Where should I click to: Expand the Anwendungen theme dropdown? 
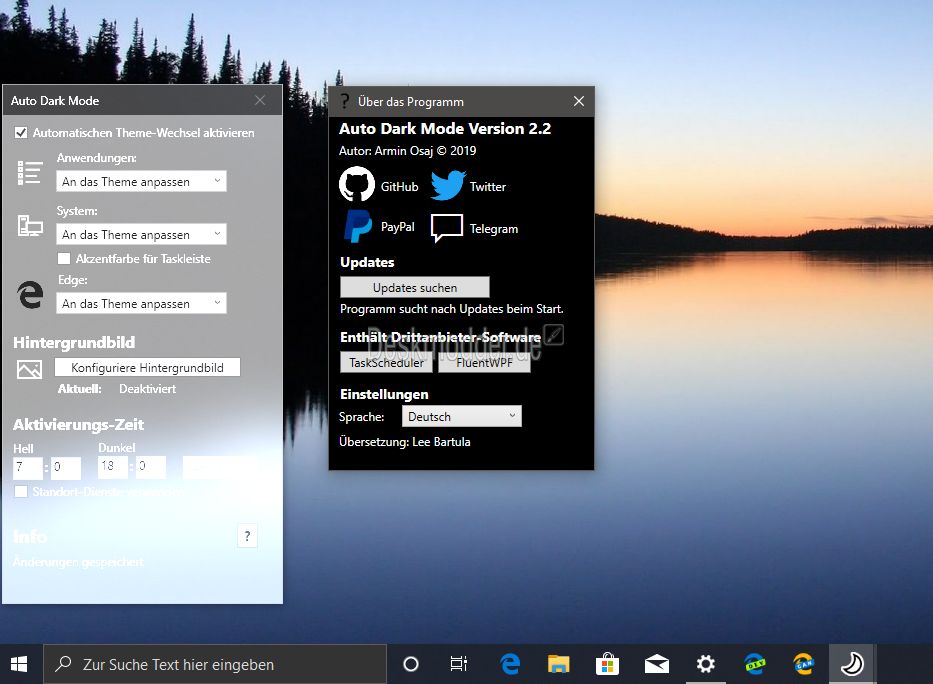[x=142, y=181]
